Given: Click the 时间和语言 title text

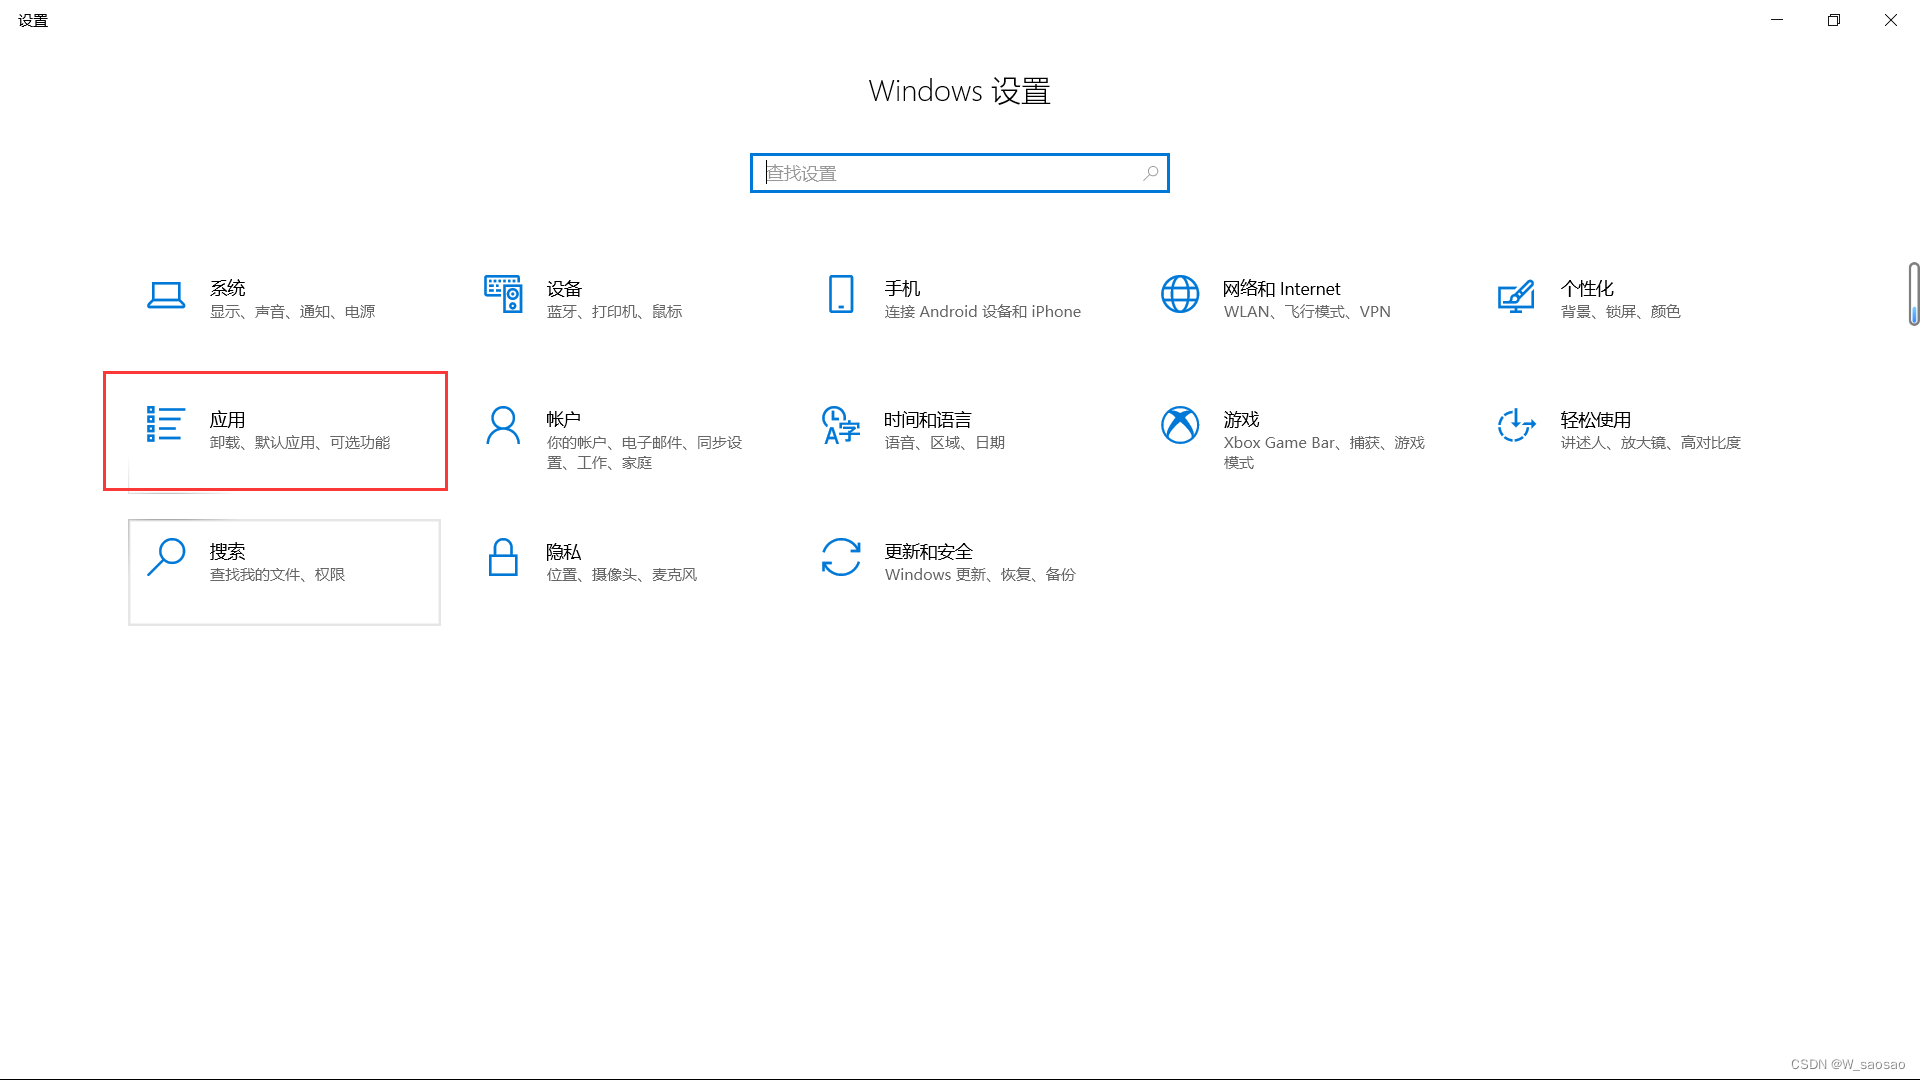Looking at the screenshot, I should pyautogui.click(x=927, y=420).
